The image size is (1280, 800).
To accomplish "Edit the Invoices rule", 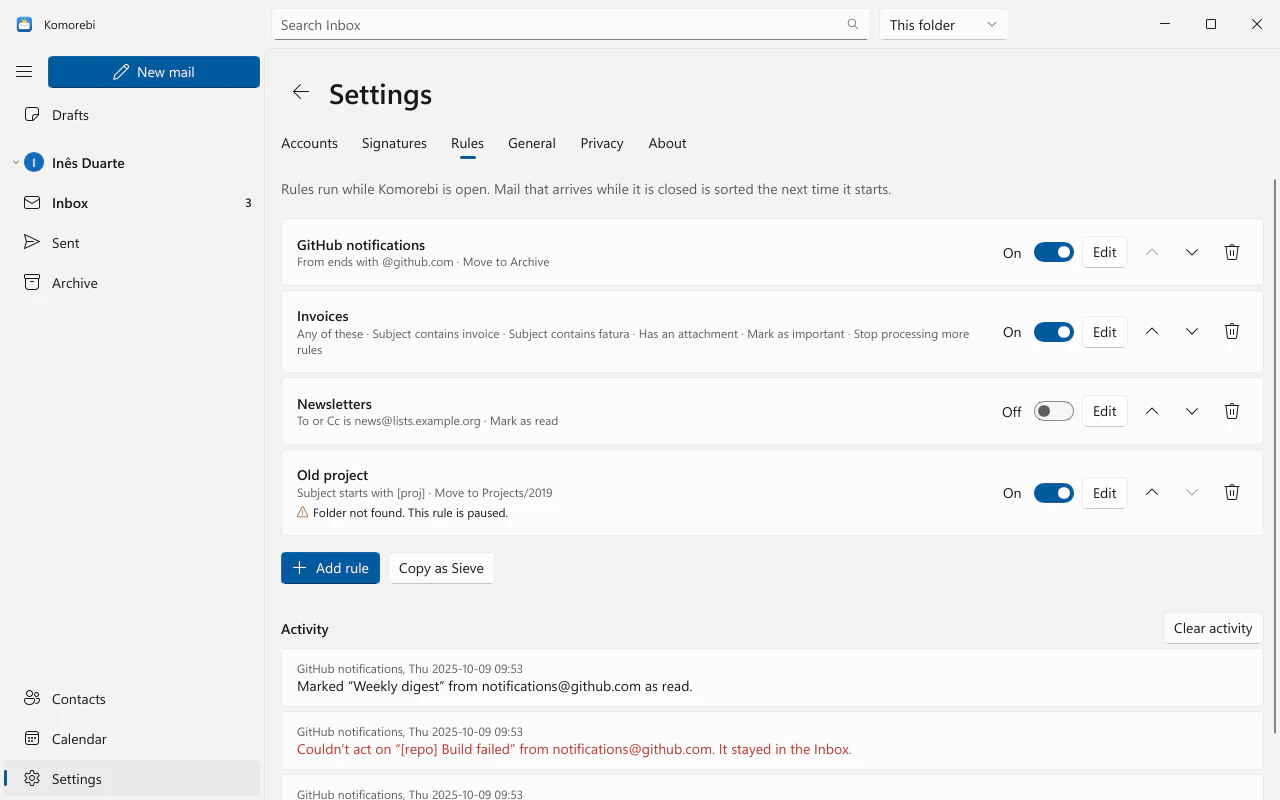I will [x=1105, y=332].
